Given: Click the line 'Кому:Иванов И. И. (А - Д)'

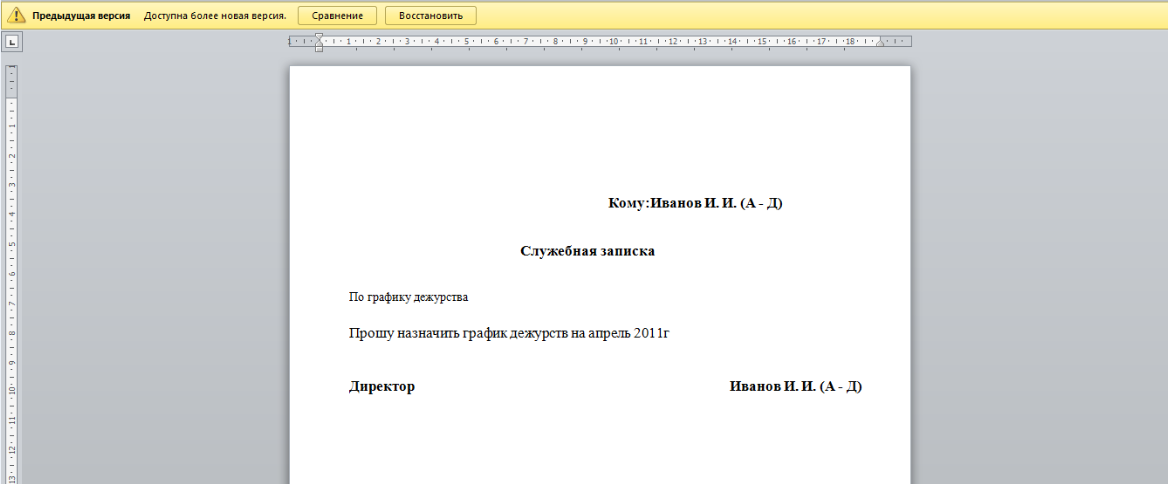Looking at the screenshot, I should [695, 203].
